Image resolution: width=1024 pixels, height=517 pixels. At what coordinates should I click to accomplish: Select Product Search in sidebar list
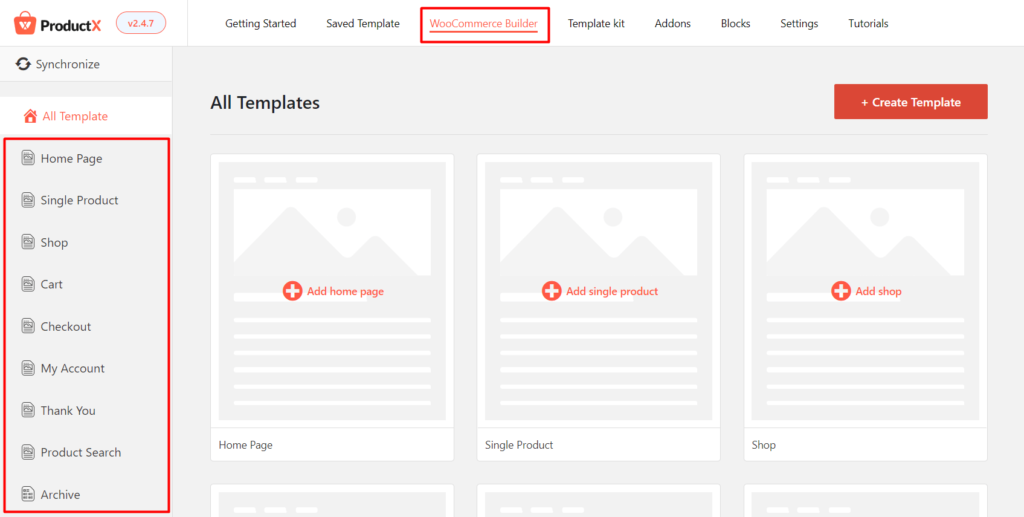[x=81, y=452]
